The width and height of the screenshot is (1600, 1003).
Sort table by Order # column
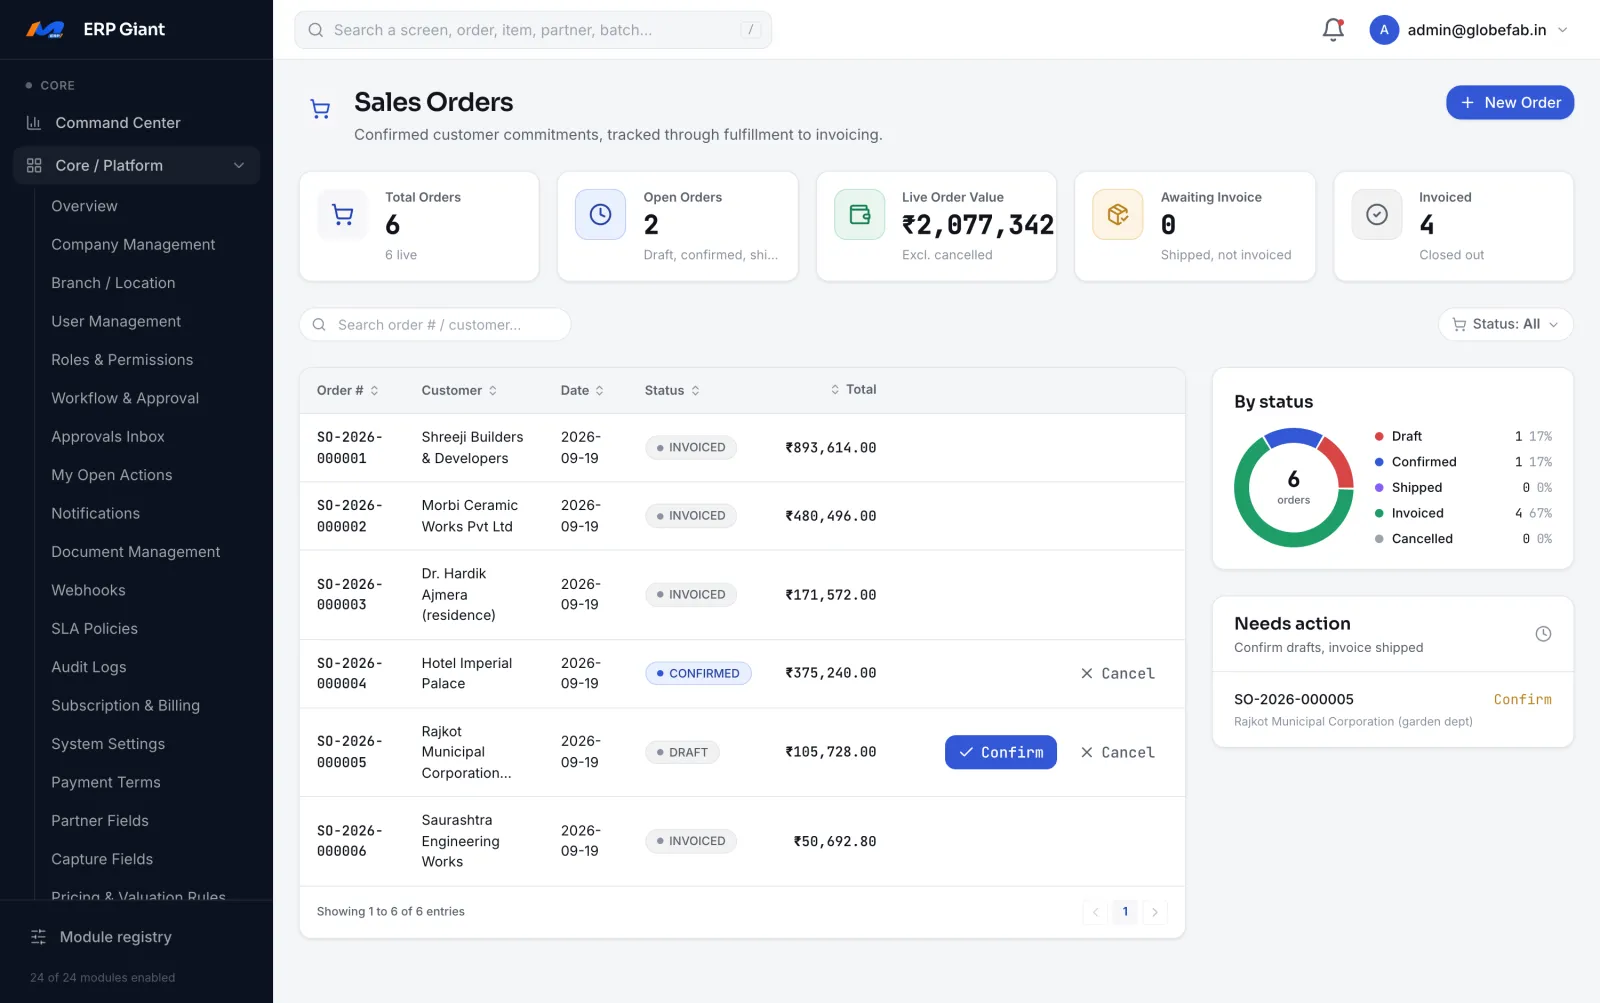pos(347,391)
